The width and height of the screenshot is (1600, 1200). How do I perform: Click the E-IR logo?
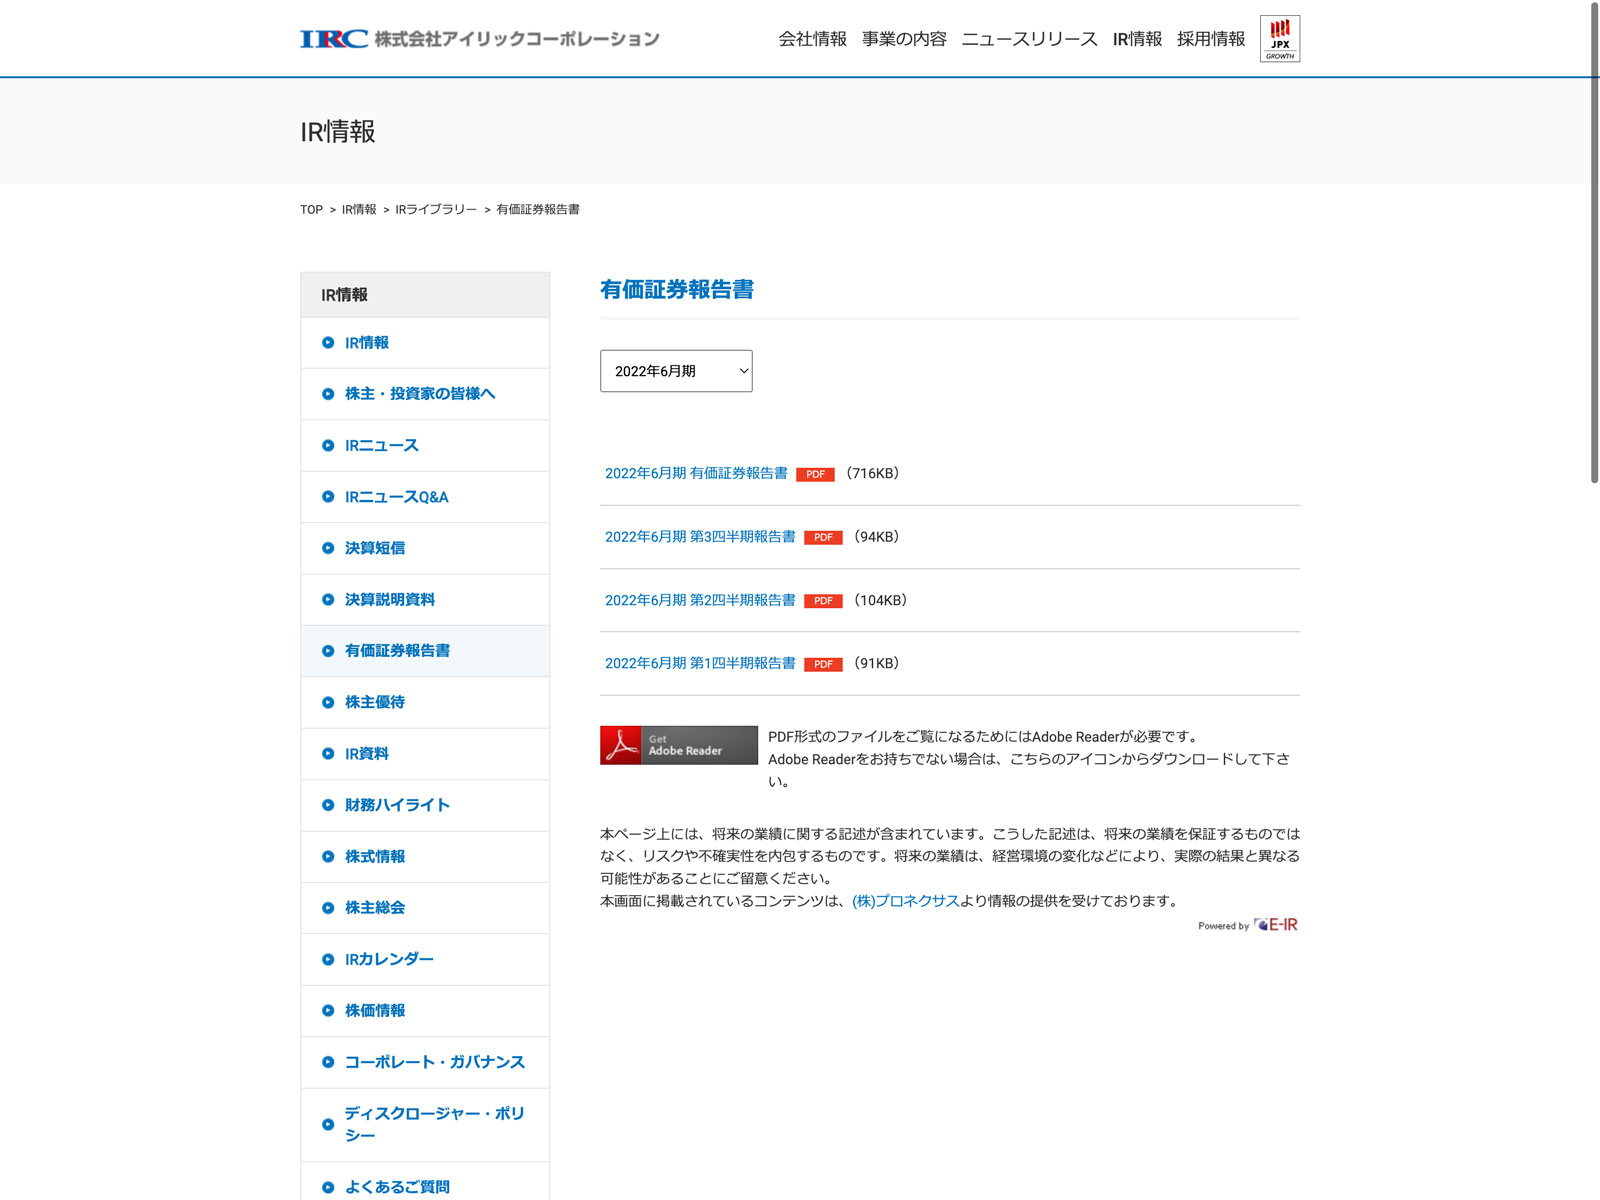click(1276, 925)
